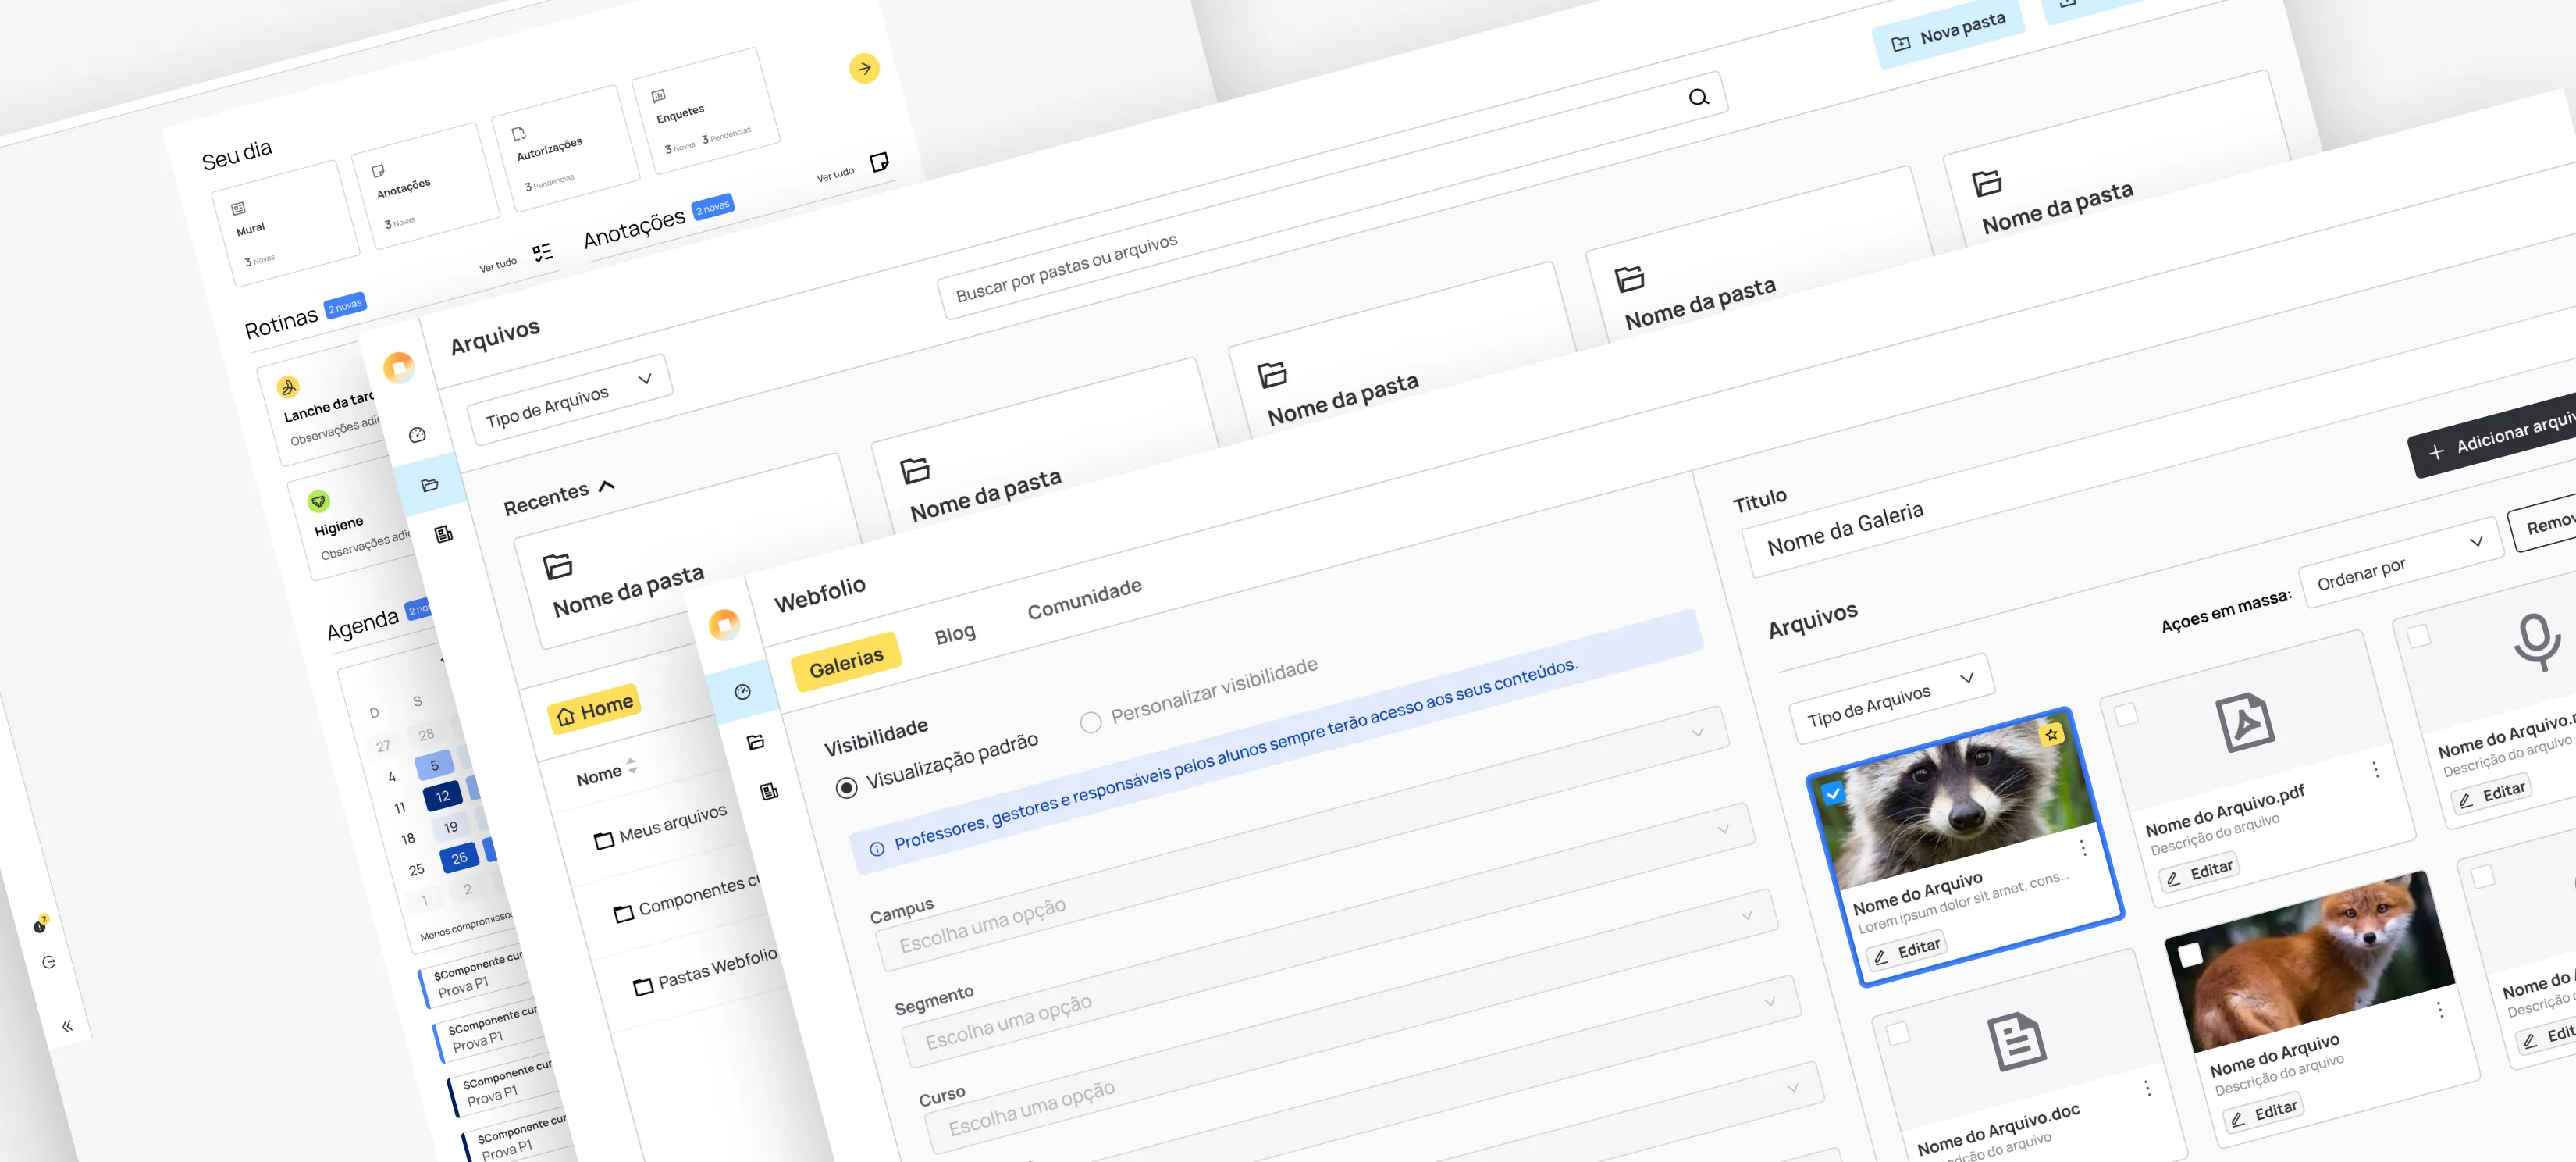Check the microphone audio file checkbox
The height and width of the screenshot is (1162, 2576).
[x=2418, y=635]
